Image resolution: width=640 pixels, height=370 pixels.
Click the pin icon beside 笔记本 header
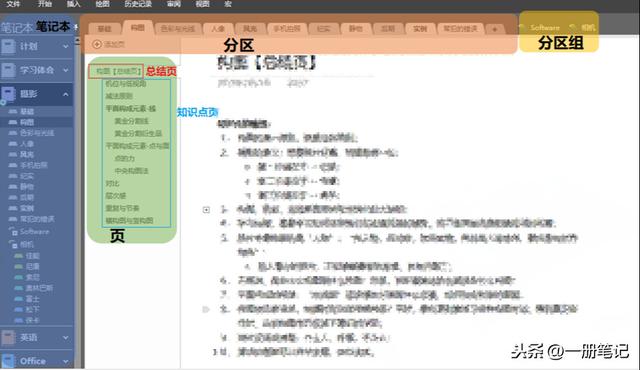point(76,27)
